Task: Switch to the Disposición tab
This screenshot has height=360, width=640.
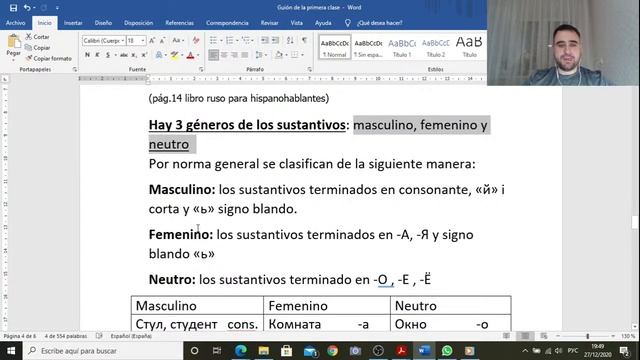Action: click(139, 23)
